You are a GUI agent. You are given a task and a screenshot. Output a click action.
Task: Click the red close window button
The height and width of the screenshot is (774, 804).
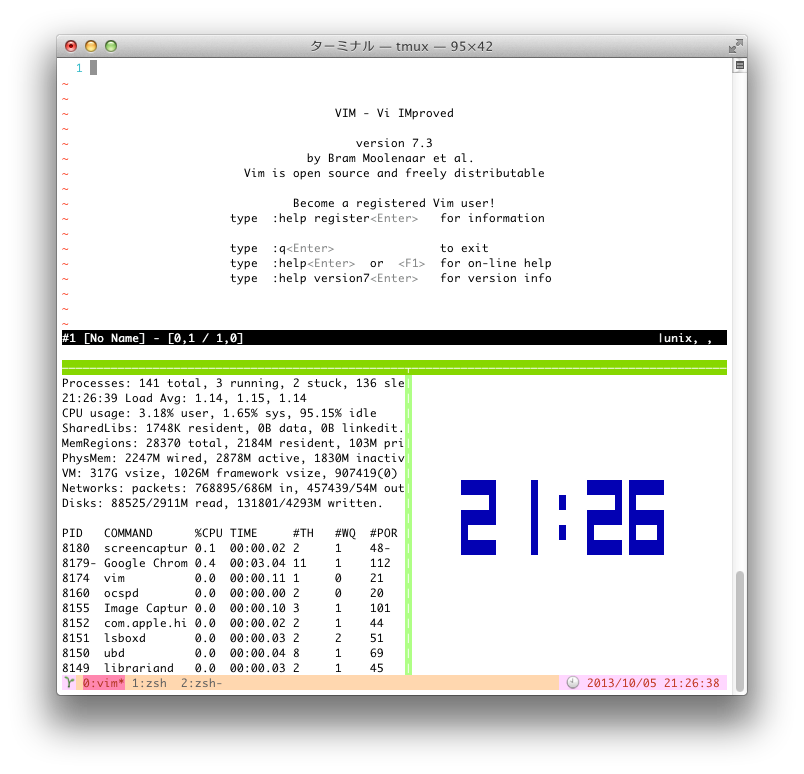coord(71,46)
